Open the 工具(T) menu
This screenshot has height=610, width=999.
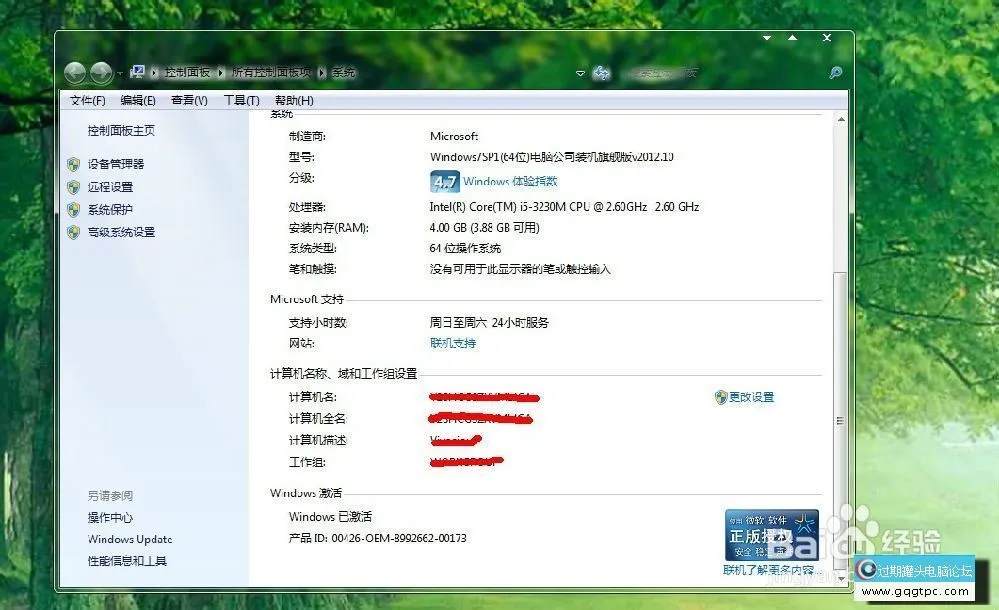pos(241,100)
